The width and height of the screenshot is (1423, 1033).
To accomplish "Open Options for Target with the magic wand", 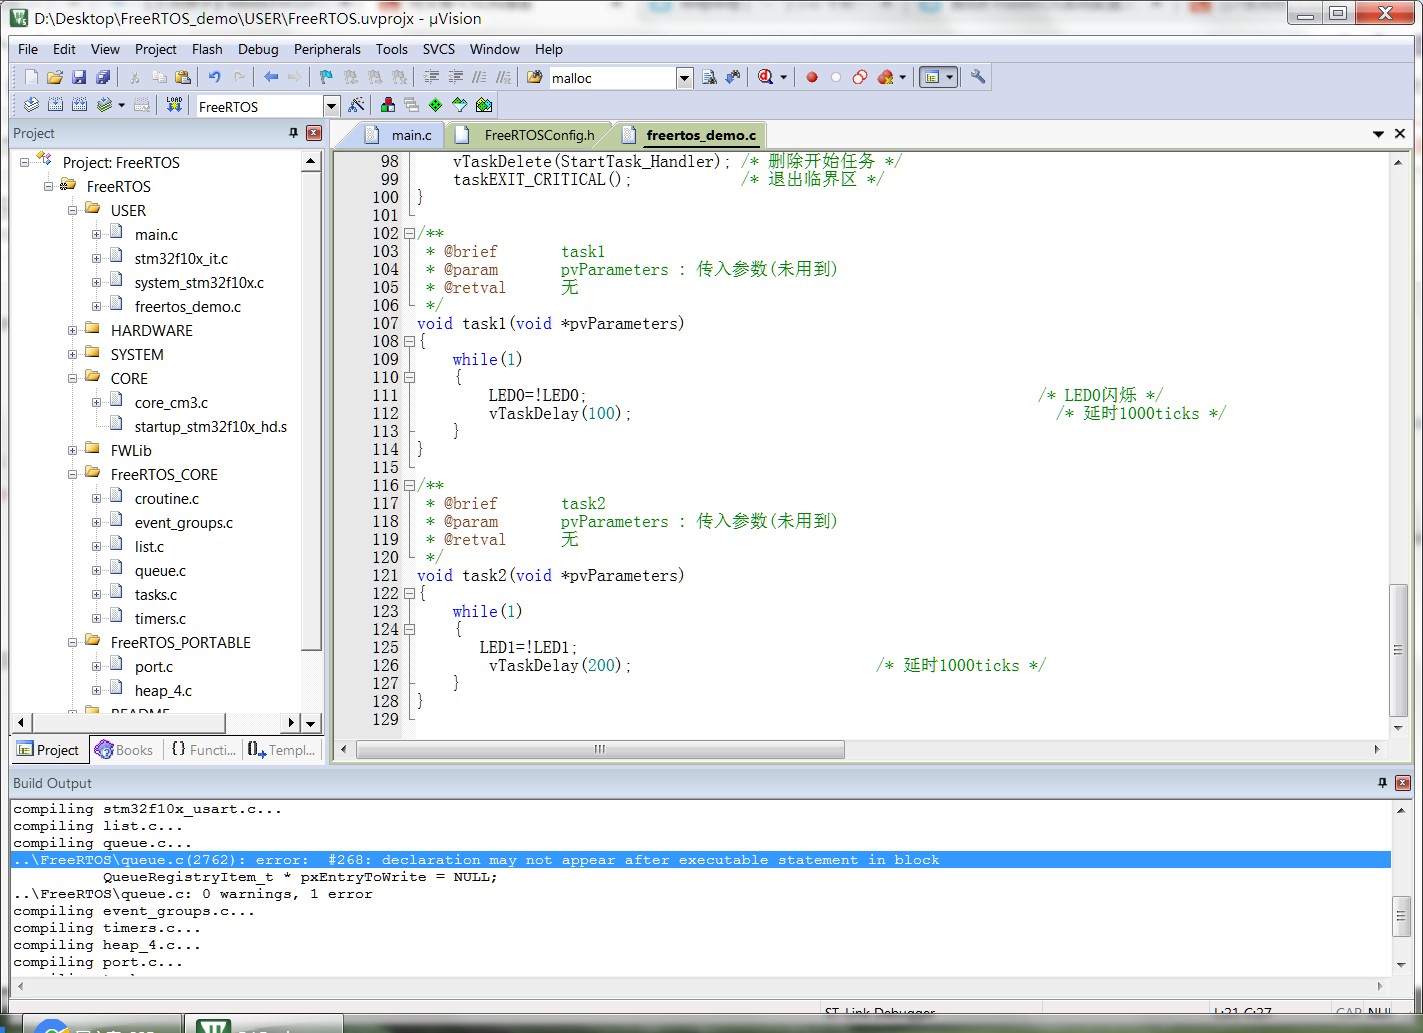I will click(x=356, y=105).
